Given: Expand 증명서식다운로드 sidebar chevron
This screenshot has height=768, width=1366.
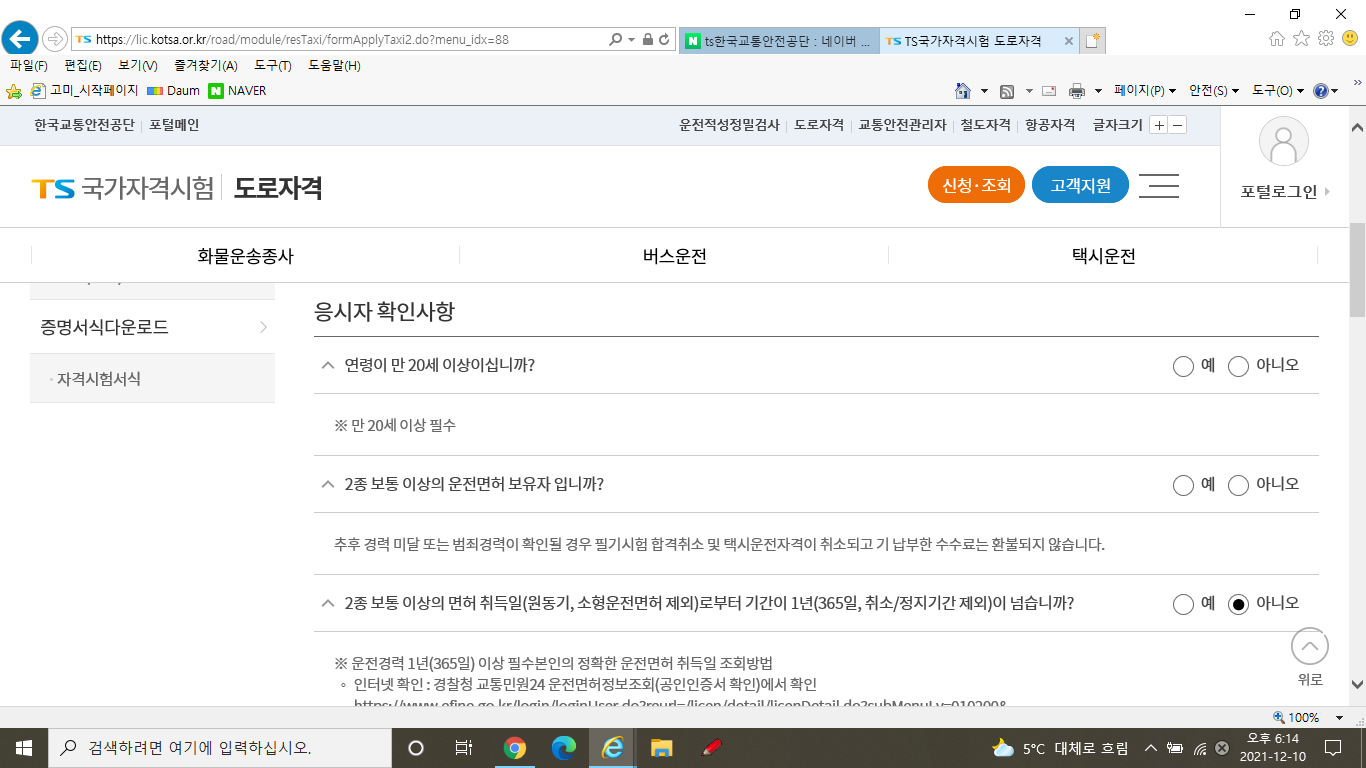Looking at the screenshot, I should (263, 327).
